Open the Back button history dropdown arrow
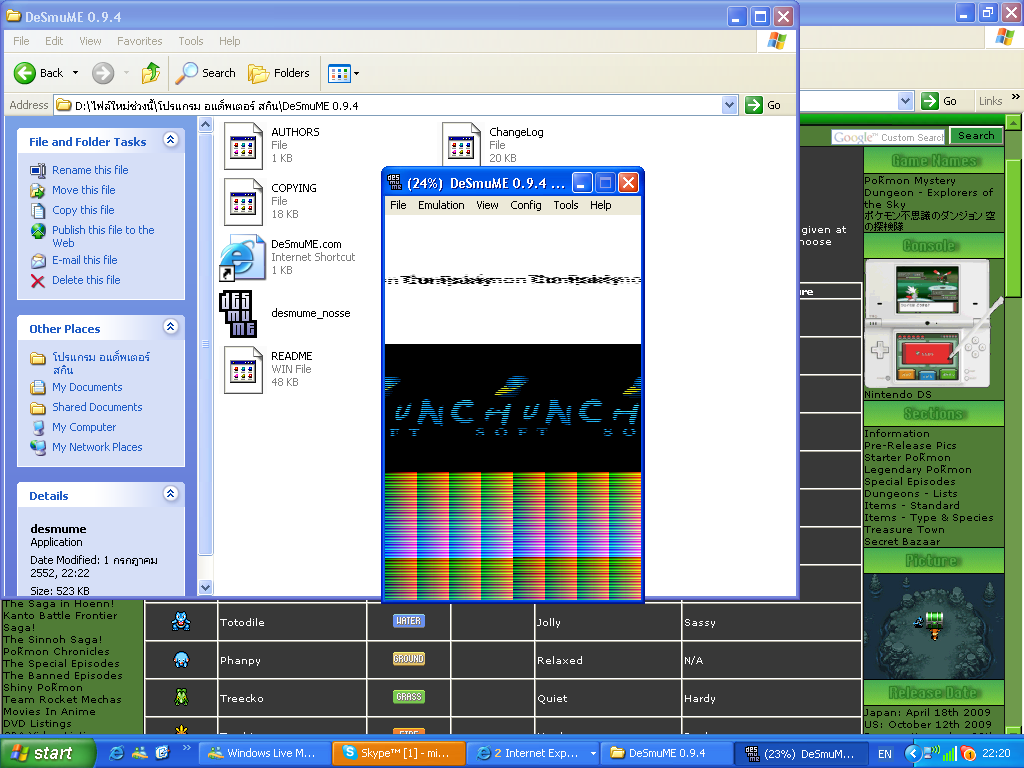Image resolution: width=1024 pixels, height=768 pixels. tap(75, 73)
